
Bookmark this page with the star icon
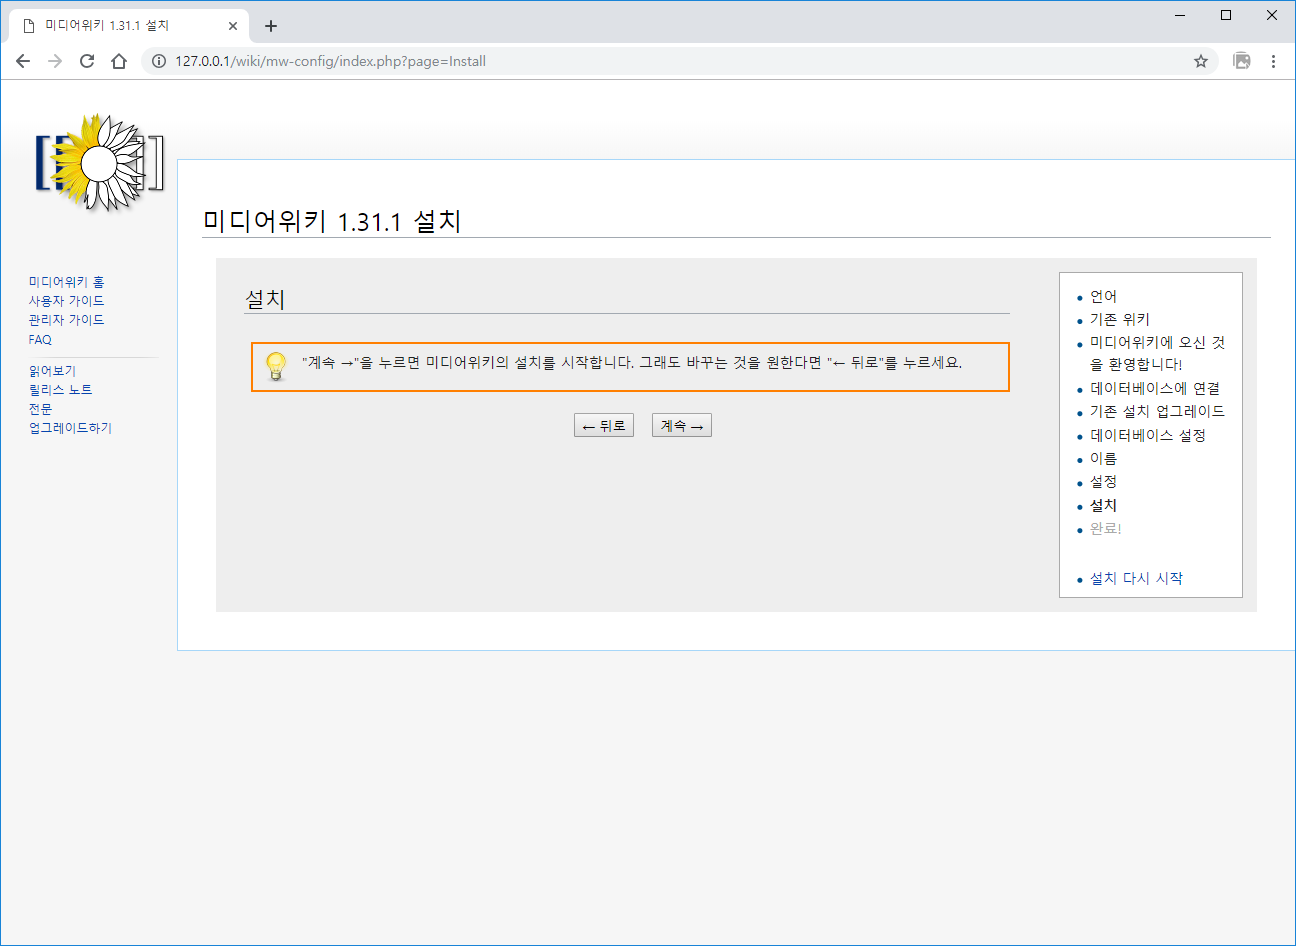coord(1201,61)
